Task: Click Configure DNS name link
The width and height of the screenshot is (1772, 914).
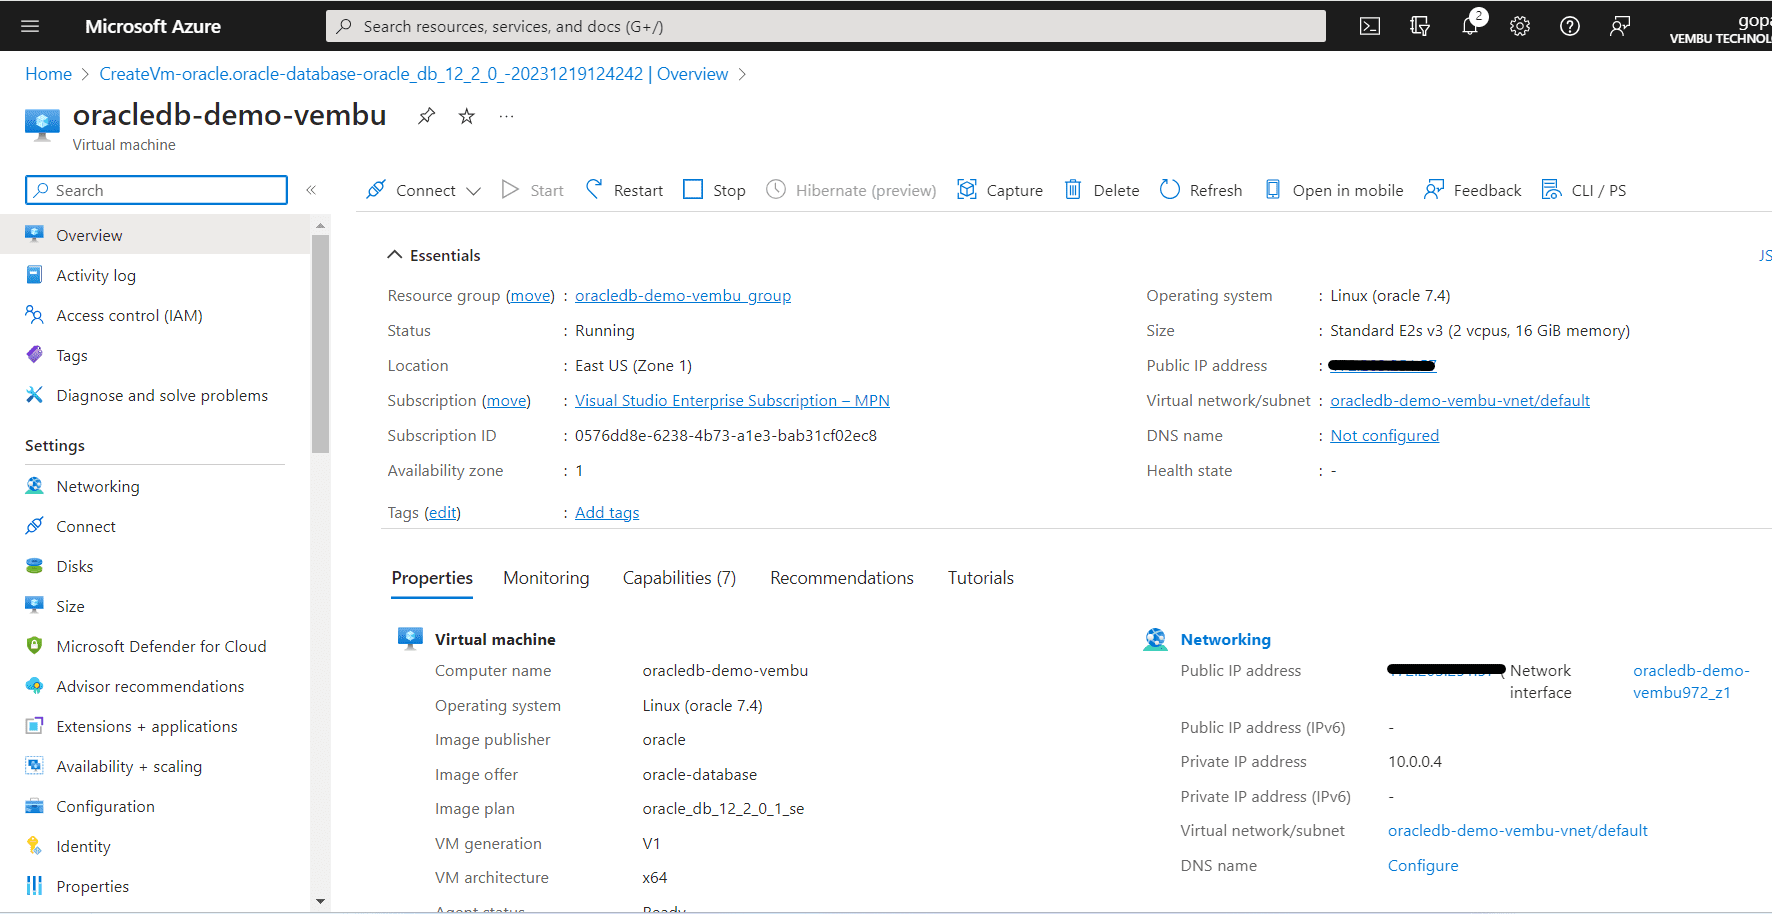Action: [1423, 866]
